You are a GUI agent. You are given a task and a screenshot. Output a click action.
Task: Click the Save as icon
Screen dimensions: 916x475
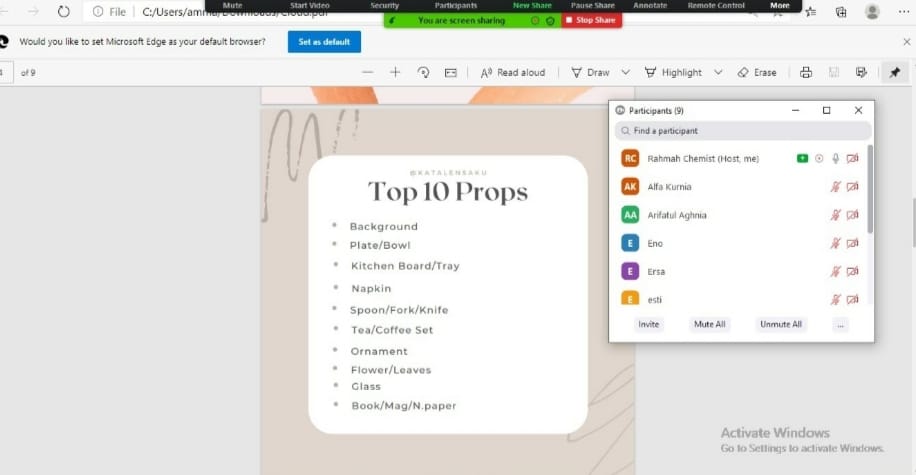click(x=861, y=72)
